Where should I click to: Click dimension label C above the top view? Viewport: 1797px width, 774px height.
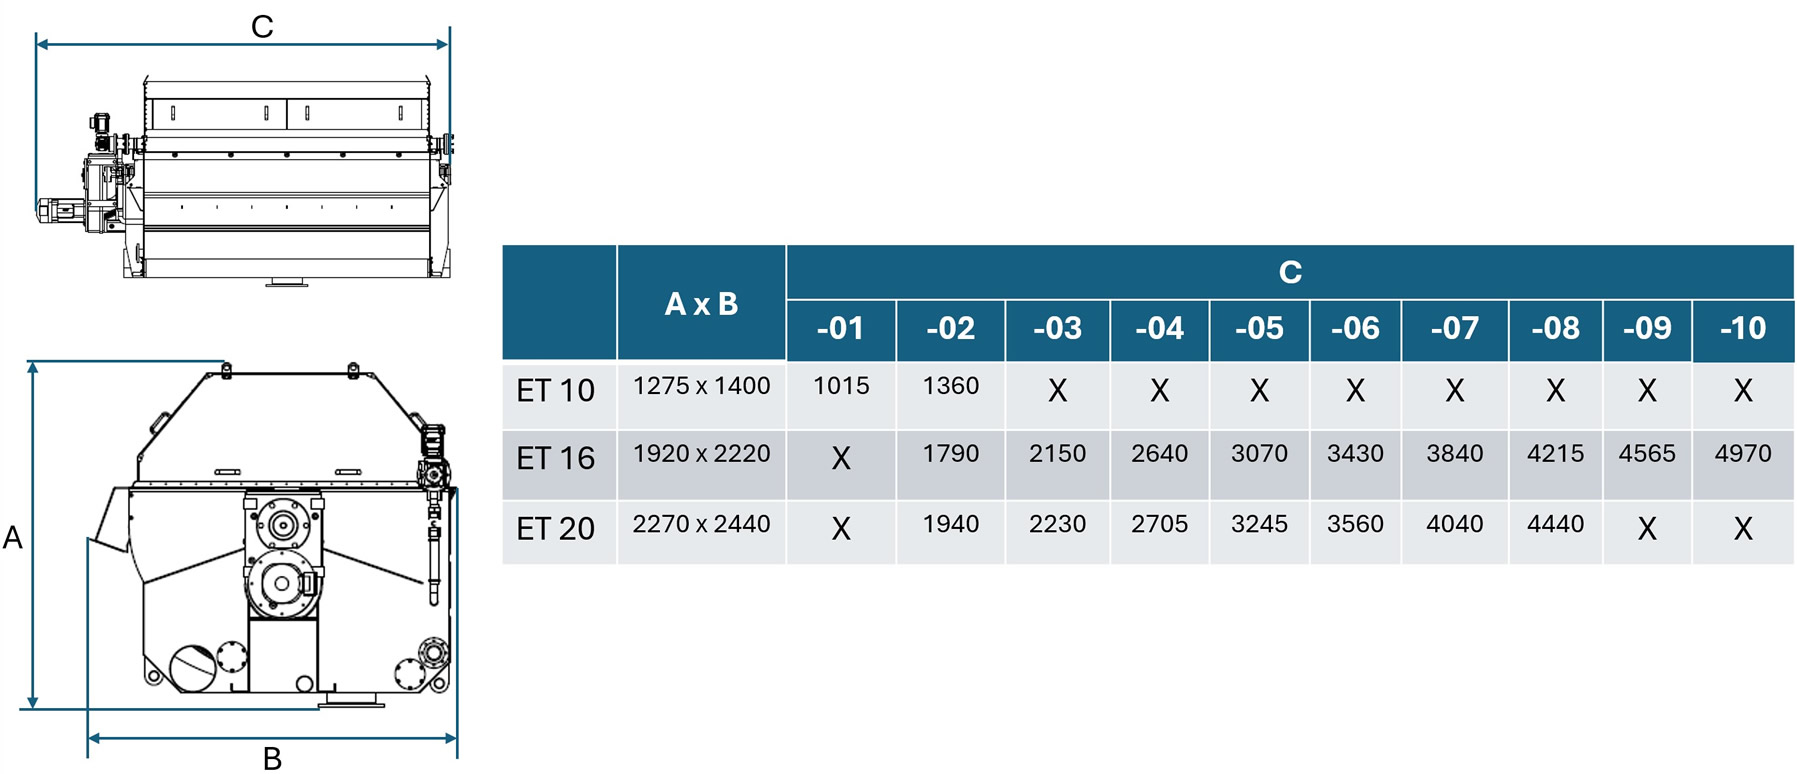tap(262, 27)
